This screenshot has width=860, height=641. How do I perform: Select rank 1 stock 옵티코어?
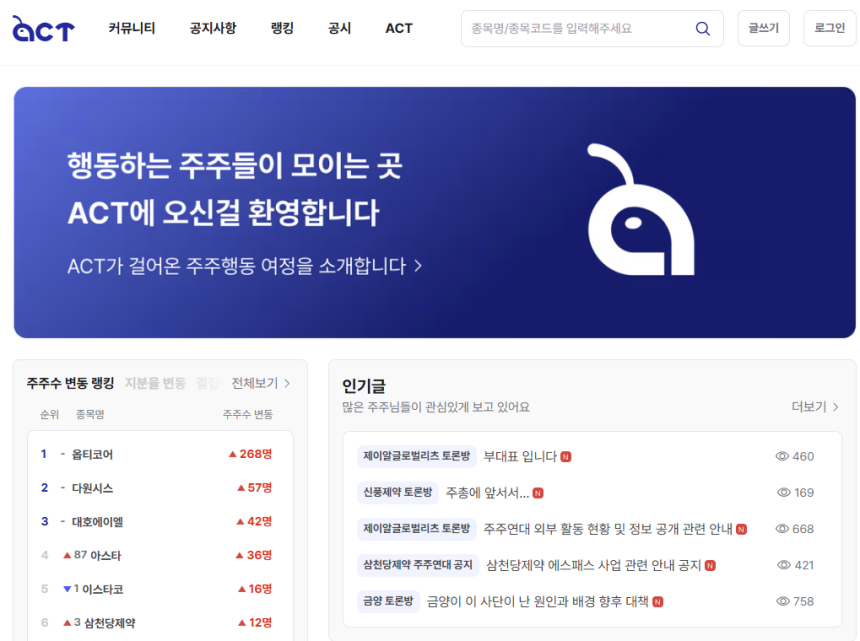coord(92,455)
